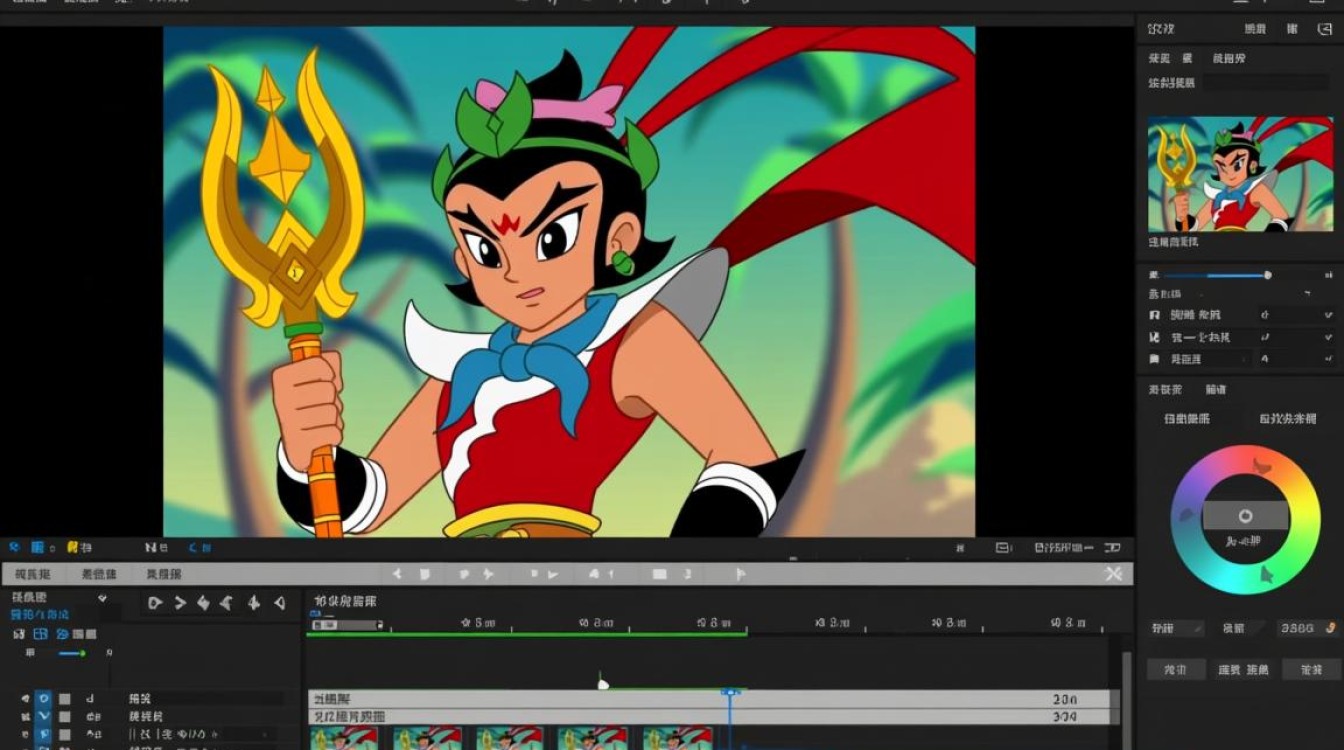Click the white keyframe marker on the timeline
1344x750 pixels.
[x=603, y=684]
